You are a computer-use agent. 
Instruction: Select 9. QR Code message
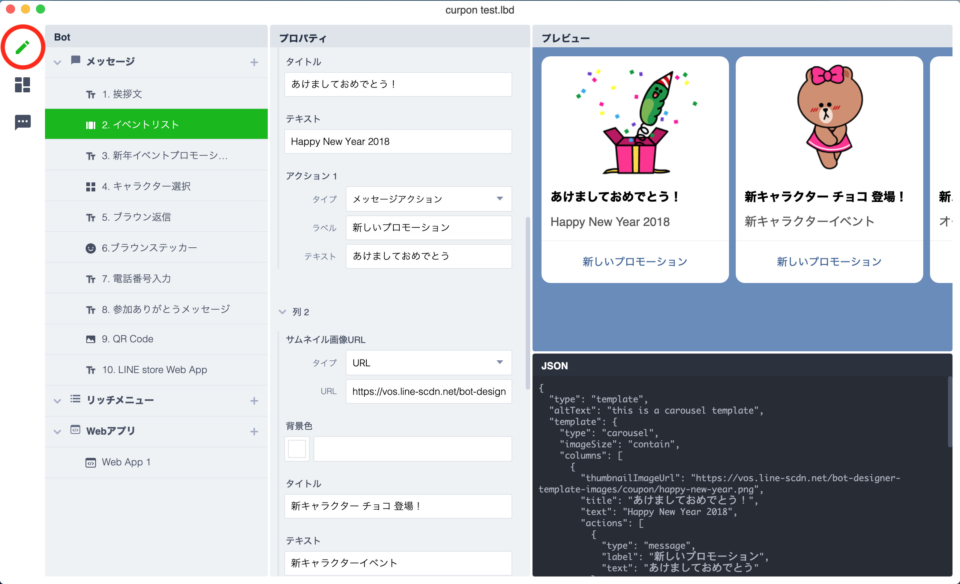156,339
